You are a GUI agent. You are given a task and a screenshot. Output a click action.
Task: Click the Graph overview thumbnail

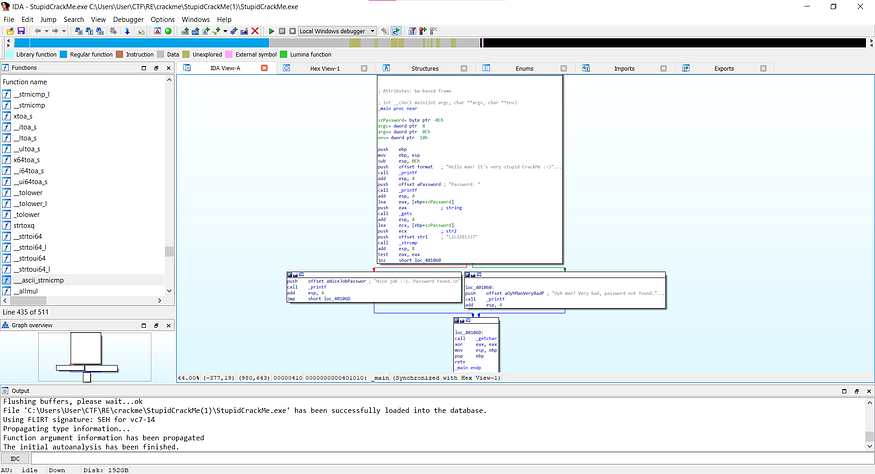[95, 357]
